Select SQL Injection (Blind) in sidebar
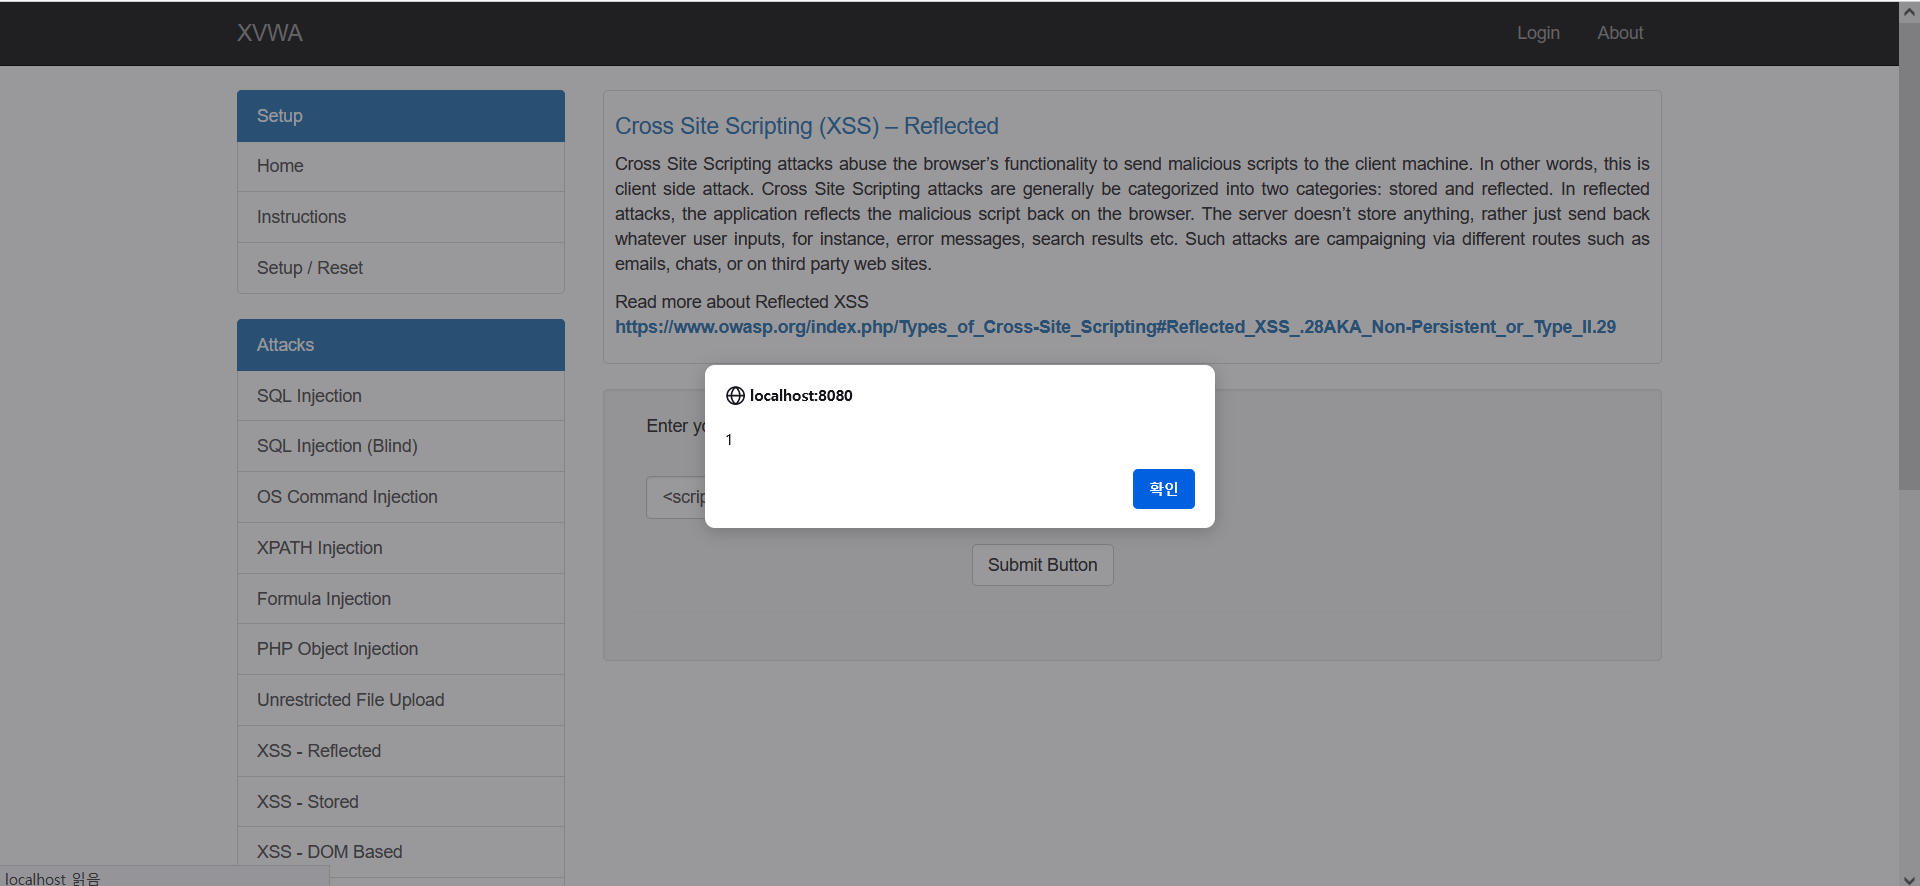 (337, 446)
